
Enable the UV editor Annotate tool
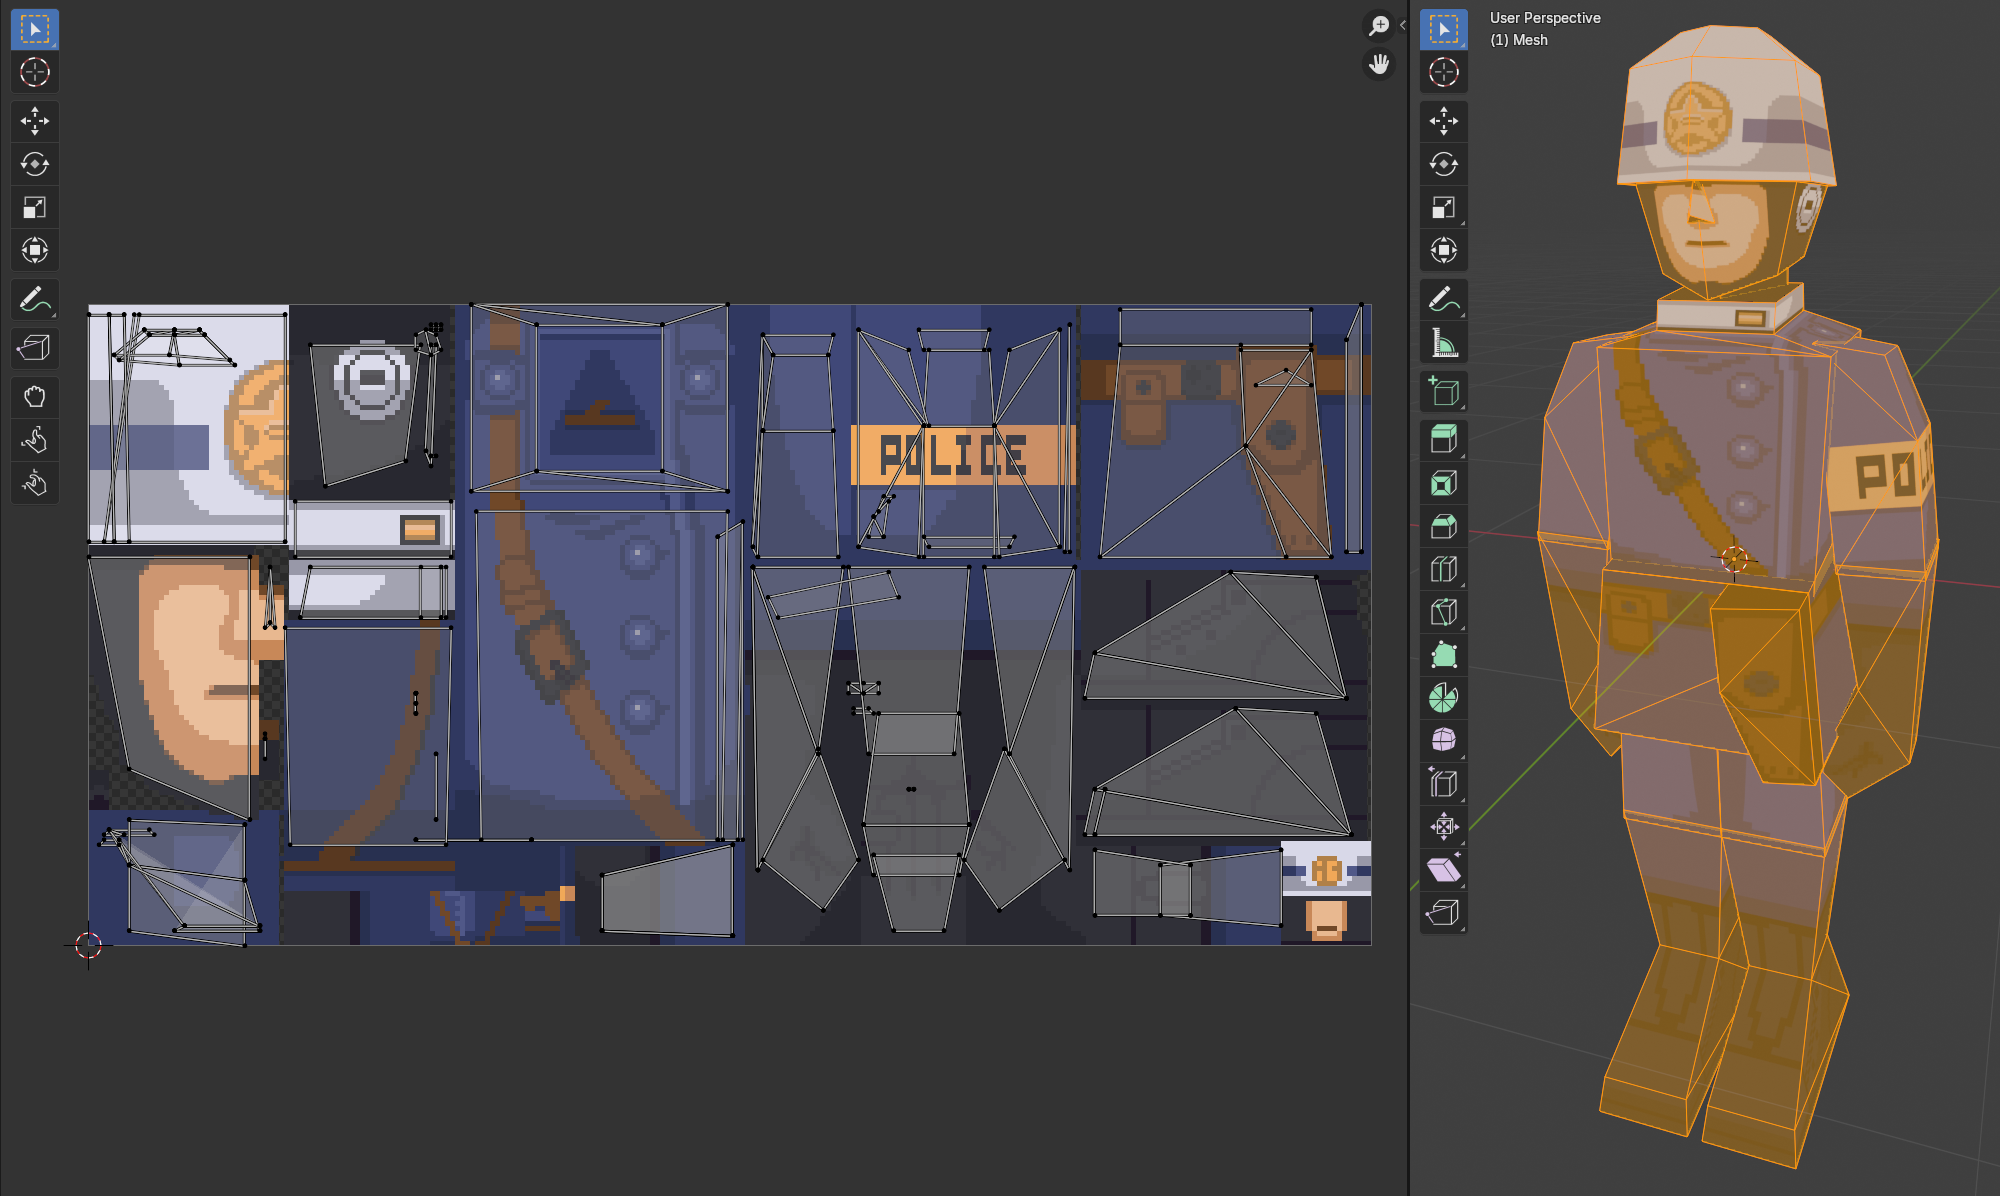[x=35, y=299]
